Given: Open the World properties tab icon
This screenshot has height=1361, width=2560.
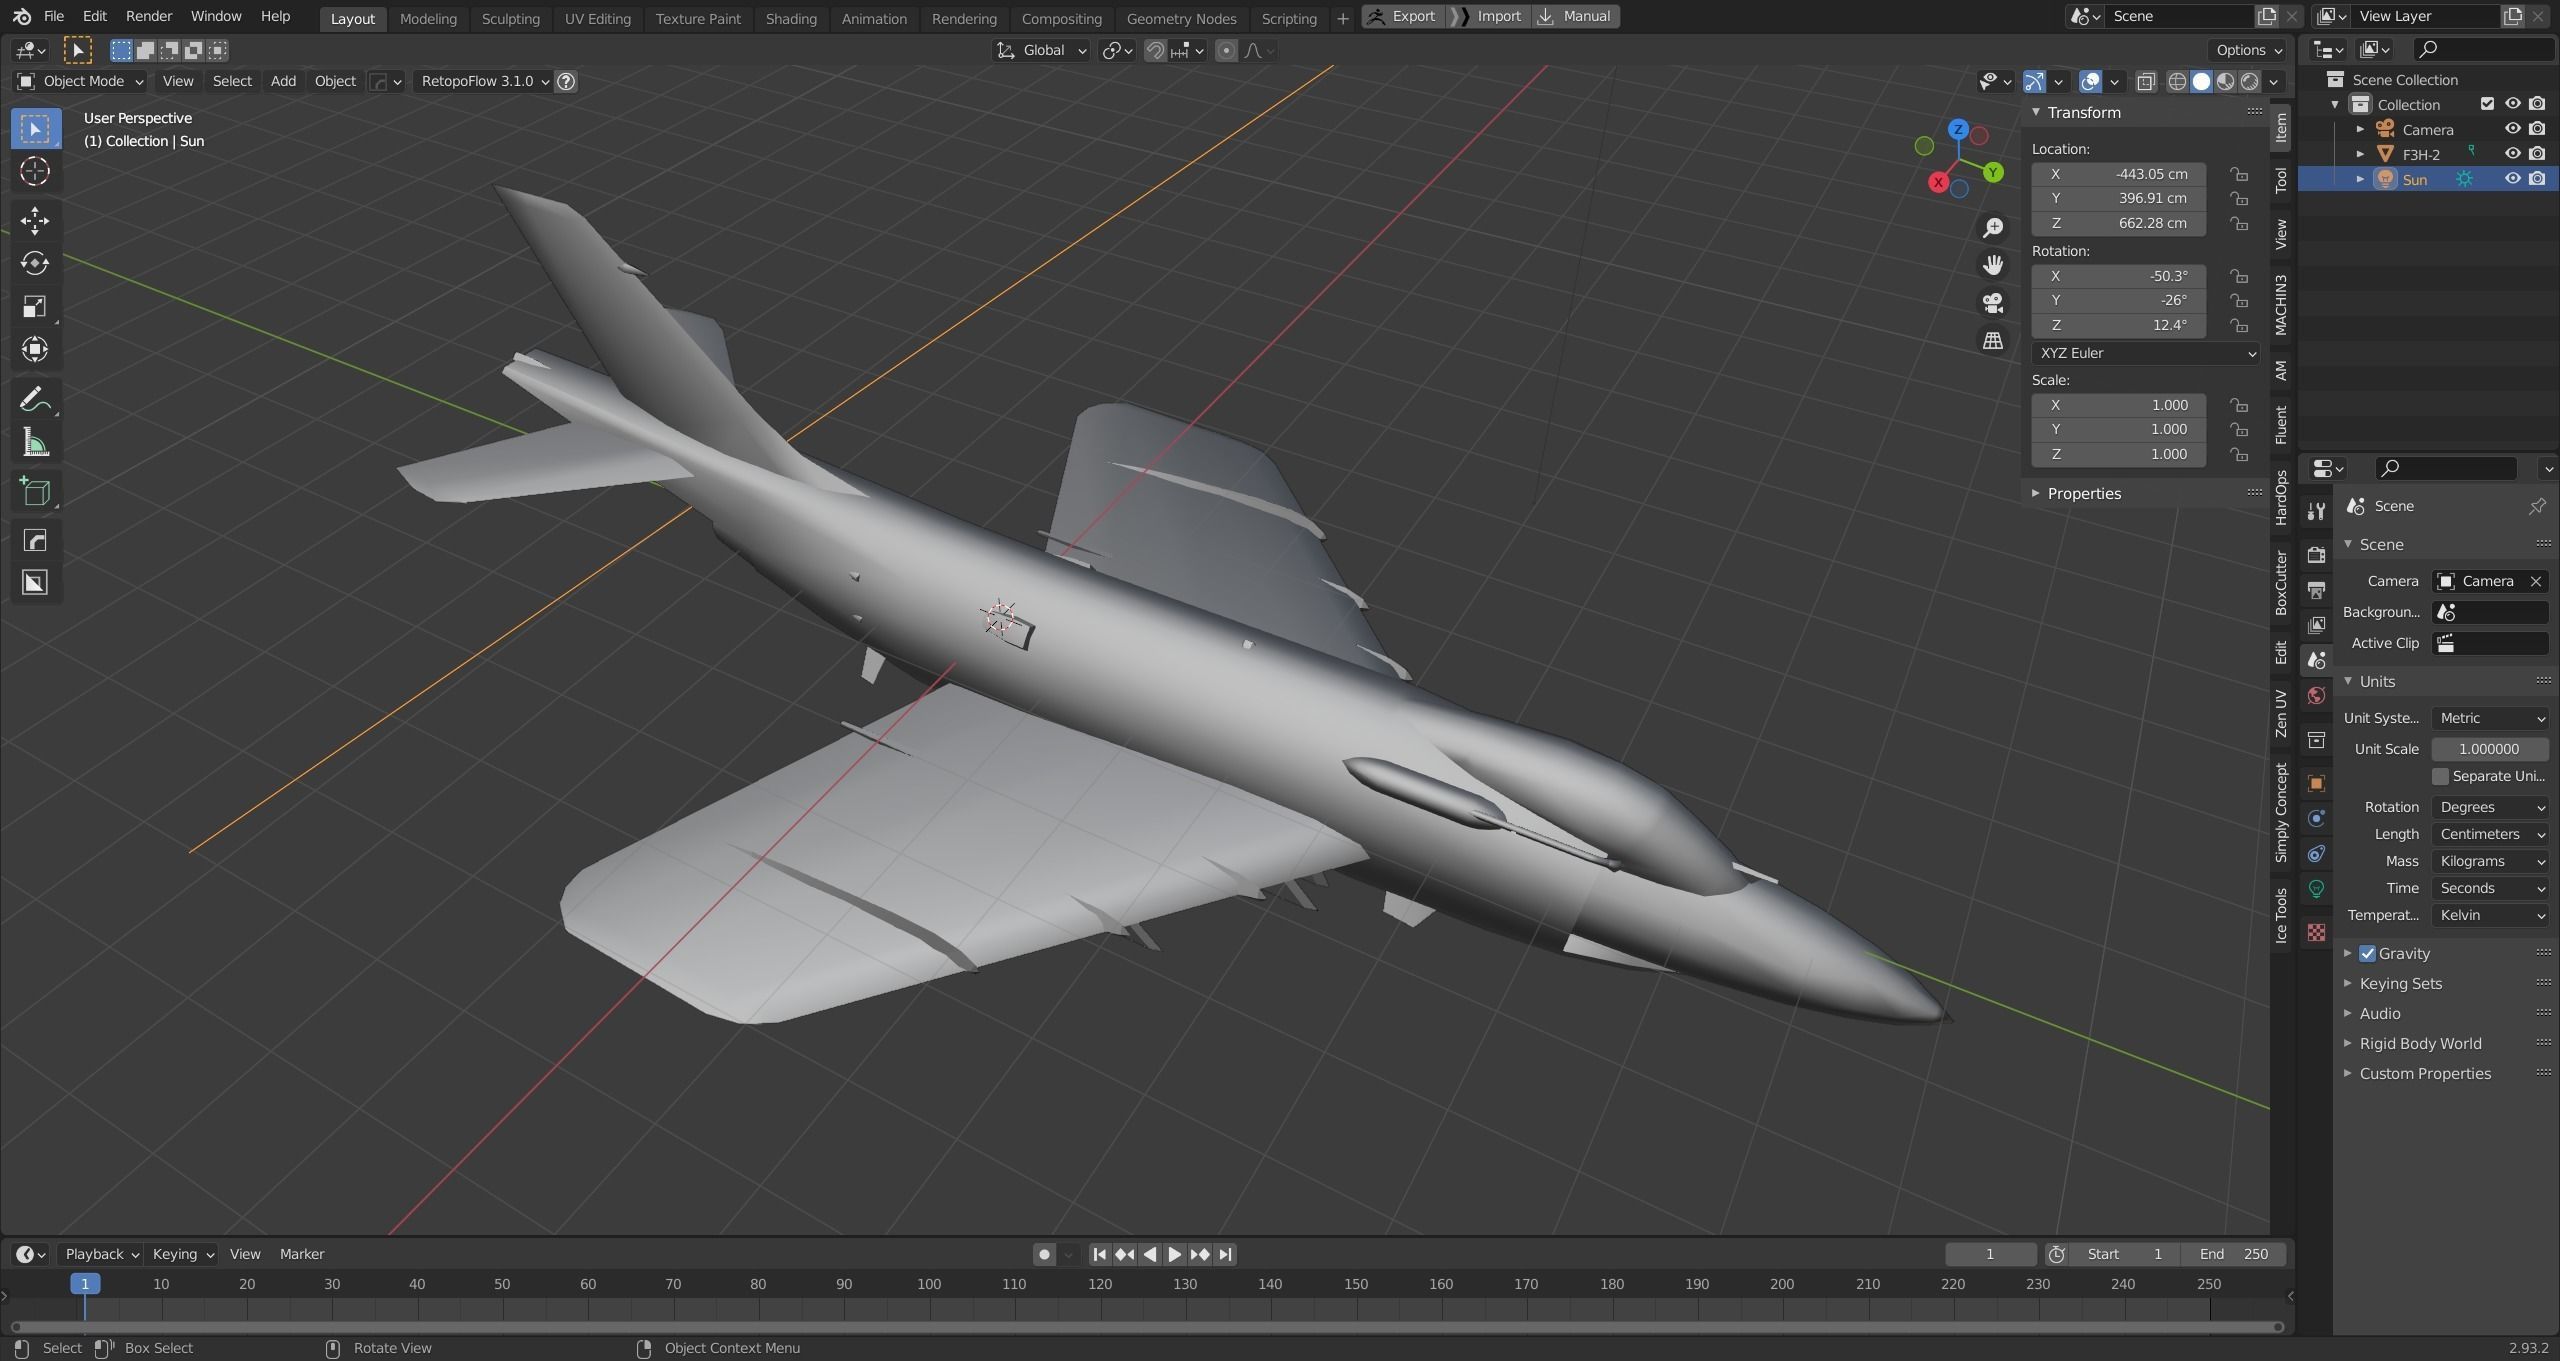Looking at the screenshot, I should click(x=2316, y=696).
